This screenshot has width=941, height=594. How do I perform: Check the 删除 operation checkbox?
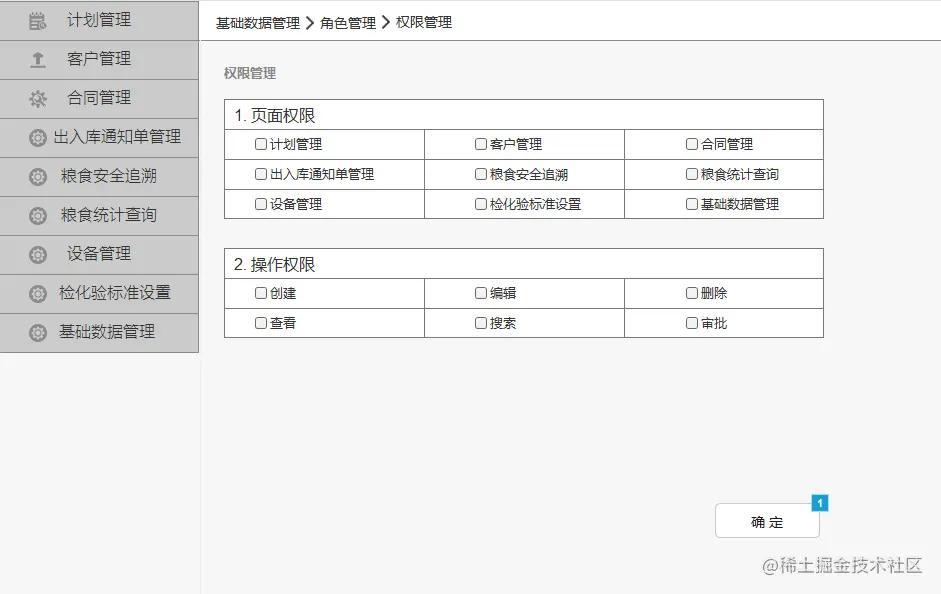pos(692,293)
